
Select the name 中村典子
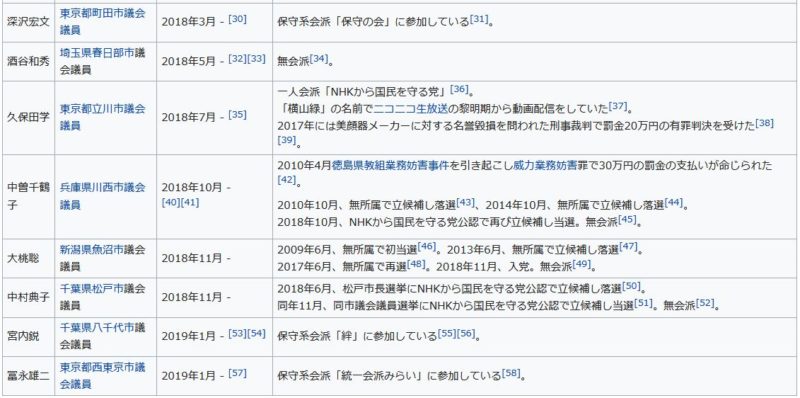(x=29, y=297)
